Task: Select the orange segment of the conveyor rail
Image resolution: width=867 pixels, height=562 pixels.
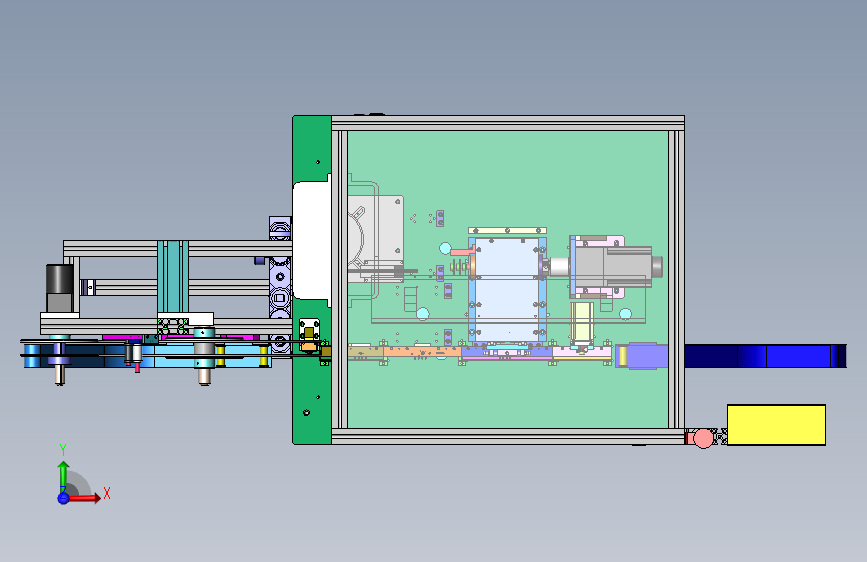Action: coord(422,351)
